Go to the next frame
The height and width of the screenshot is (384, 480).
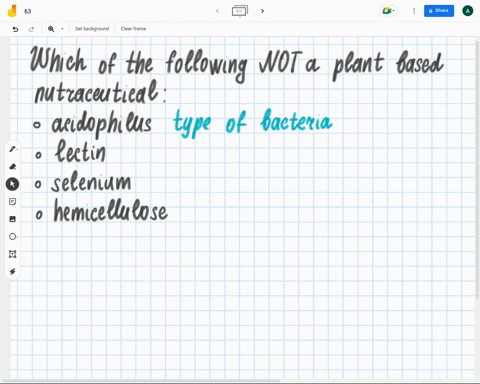pos(262,11)
